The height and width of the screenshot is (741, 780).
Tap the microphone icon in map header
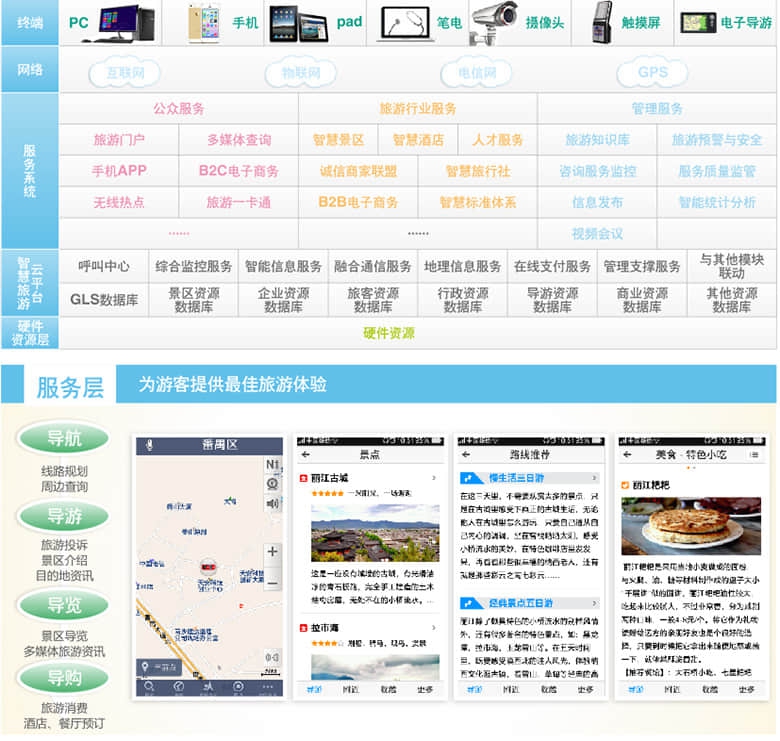click(x=149, y=445)
